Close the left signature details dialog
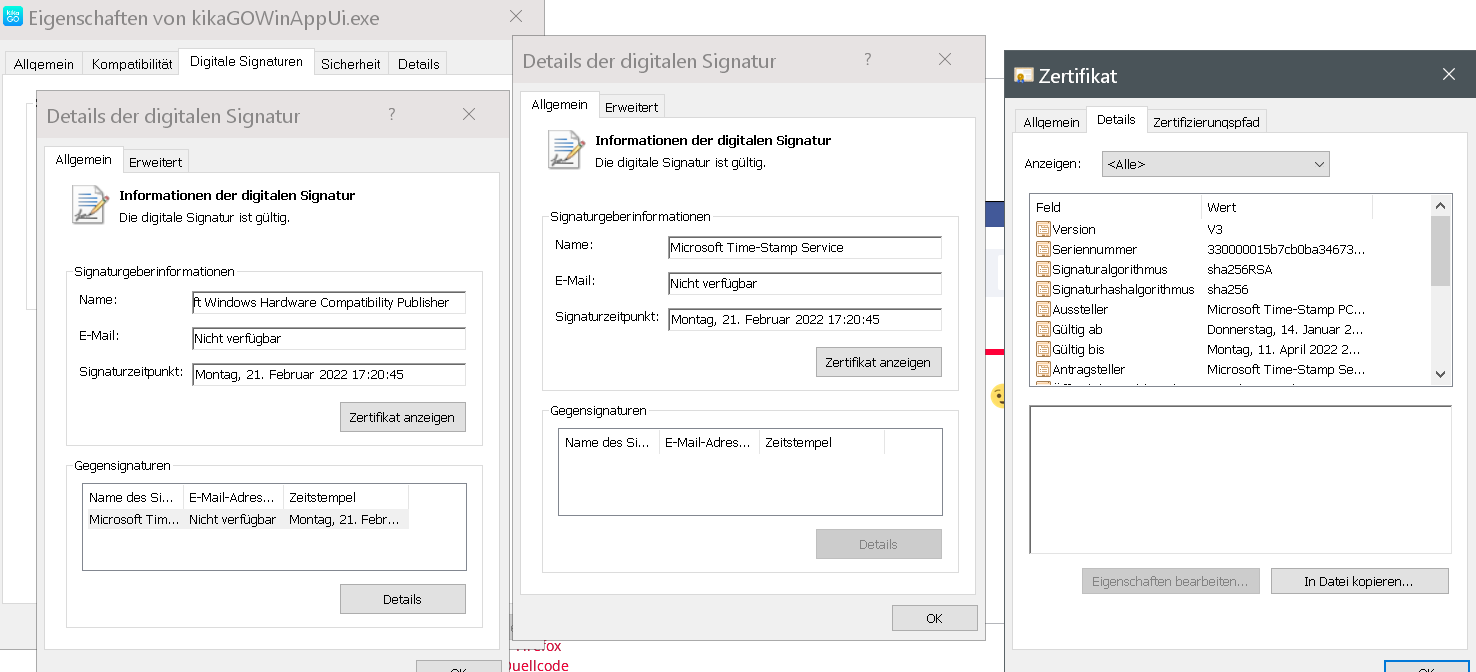Viewport: 1476px width, 672px height. (469, 115)
